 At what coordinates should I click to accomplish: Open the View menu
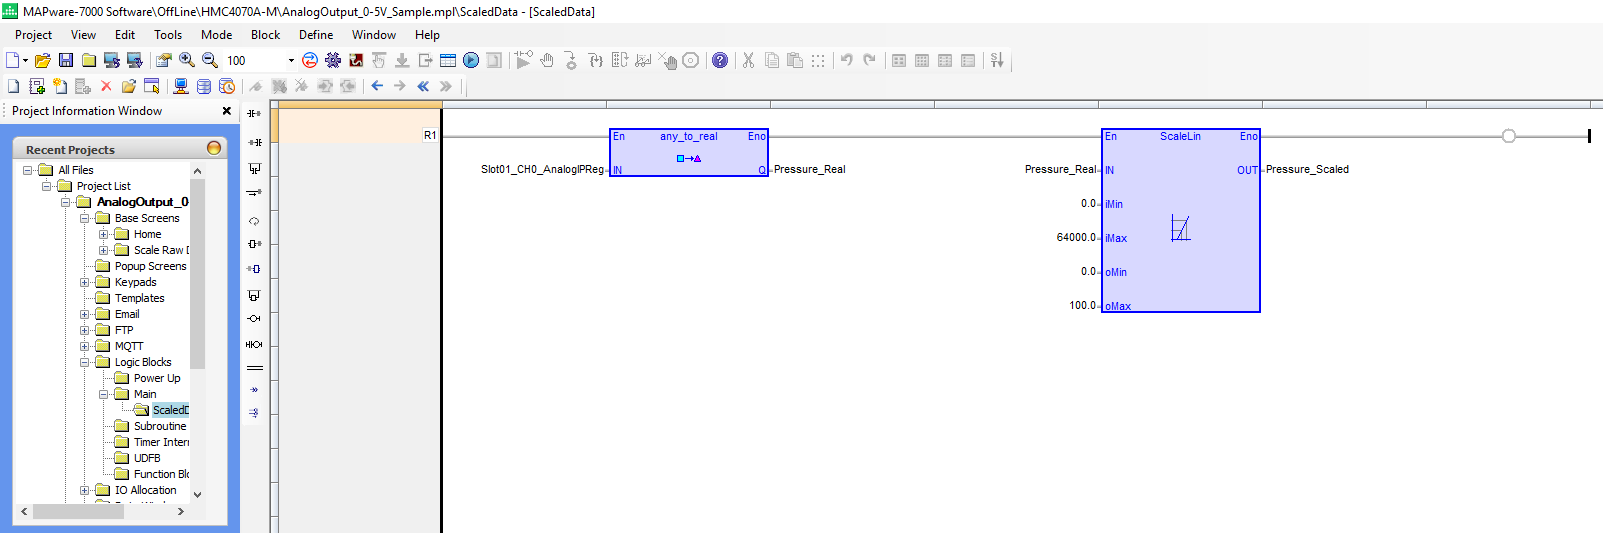[x=84, y=35]
